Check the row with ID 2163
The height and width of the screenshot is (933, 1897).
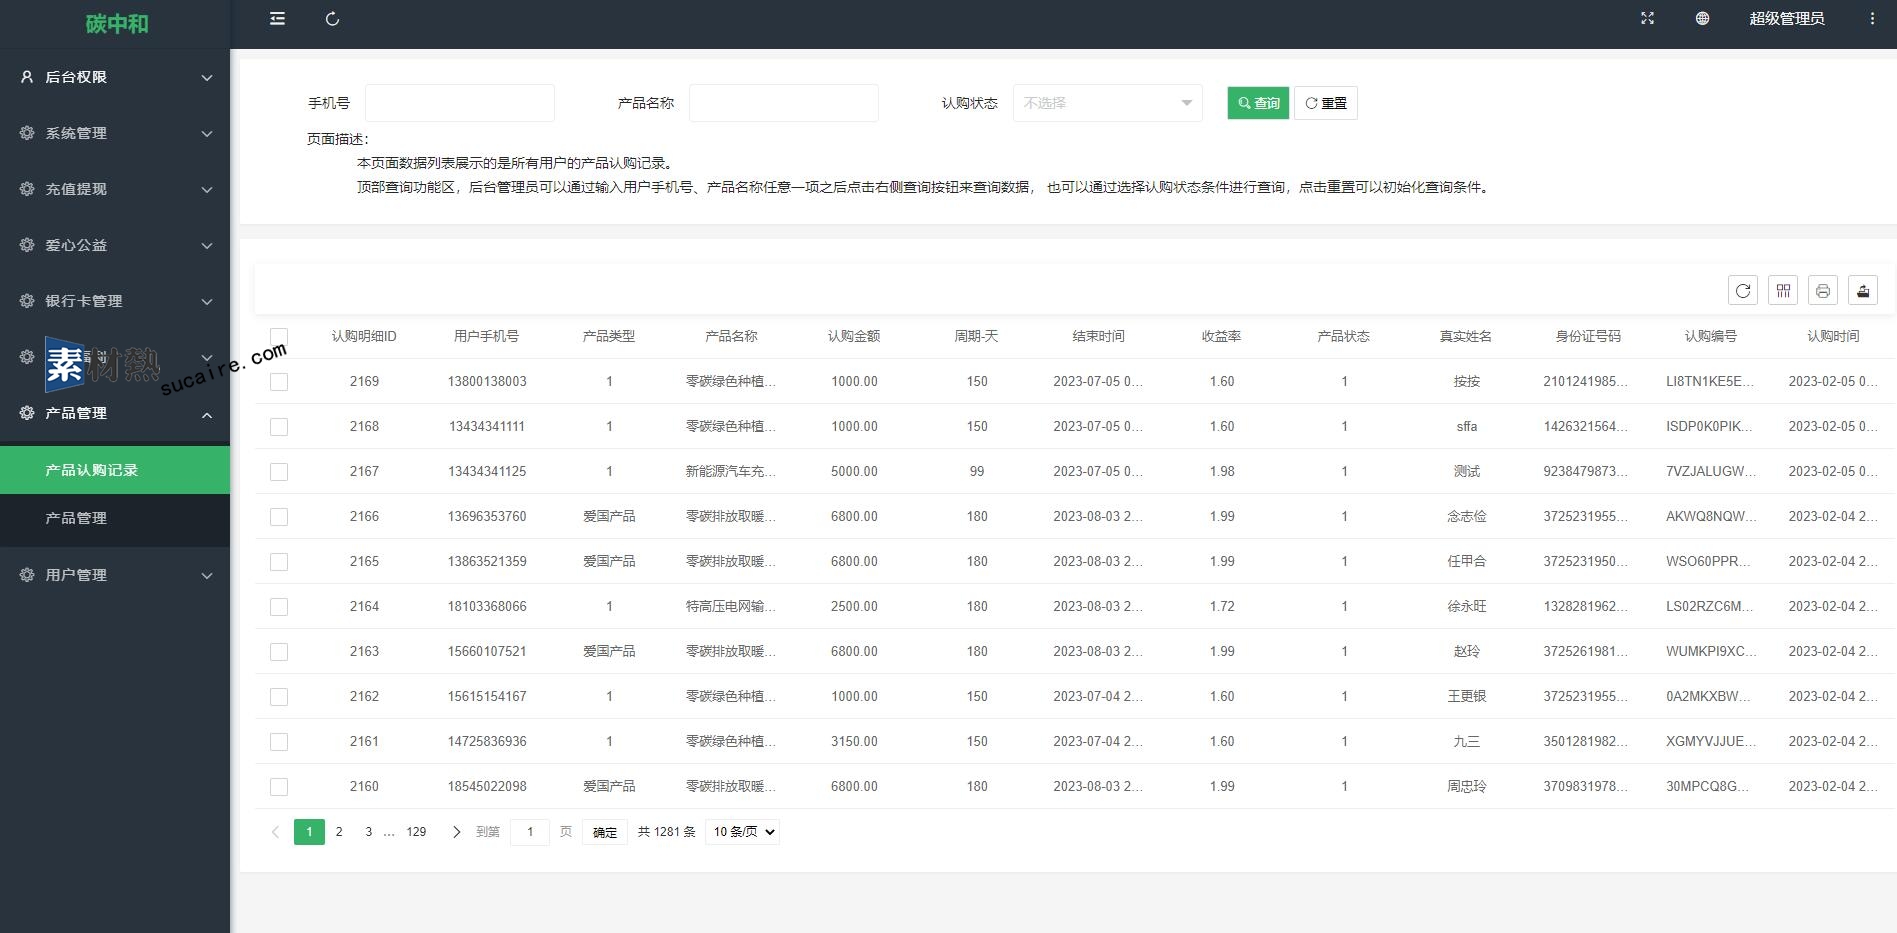[x=279, y=652]
